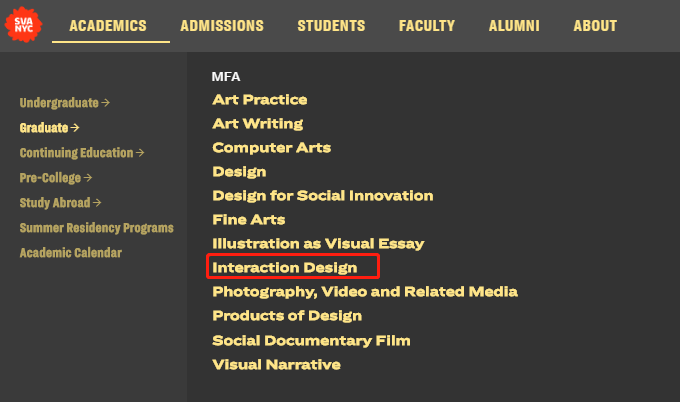The height and width of the screenshot is (402, 680).
Task: Open the Students menu
Action: (x=331, y=26)
